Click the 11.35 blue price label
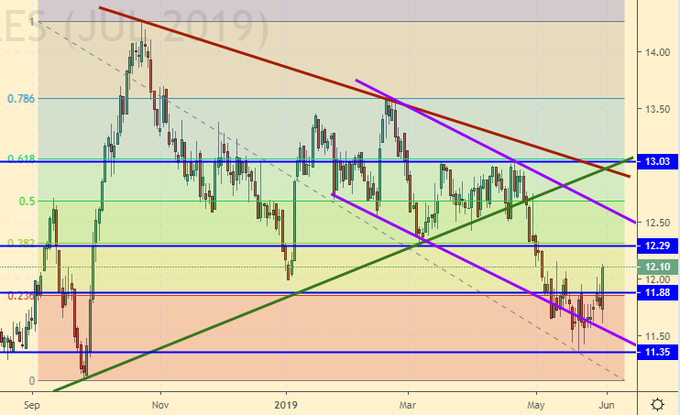The height and width of the screenshot is (415, 680). [x=657, y=352]
